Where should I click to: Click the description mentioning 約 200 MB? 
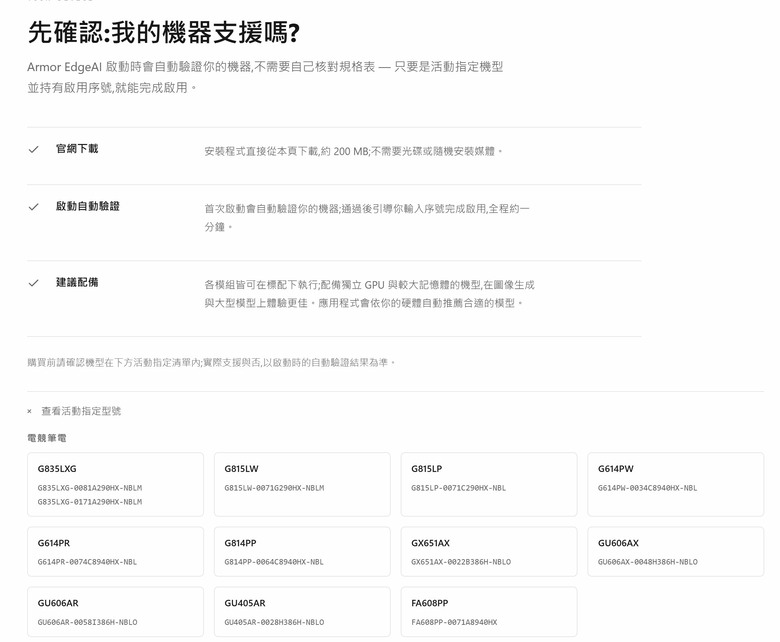pos(354,151)
